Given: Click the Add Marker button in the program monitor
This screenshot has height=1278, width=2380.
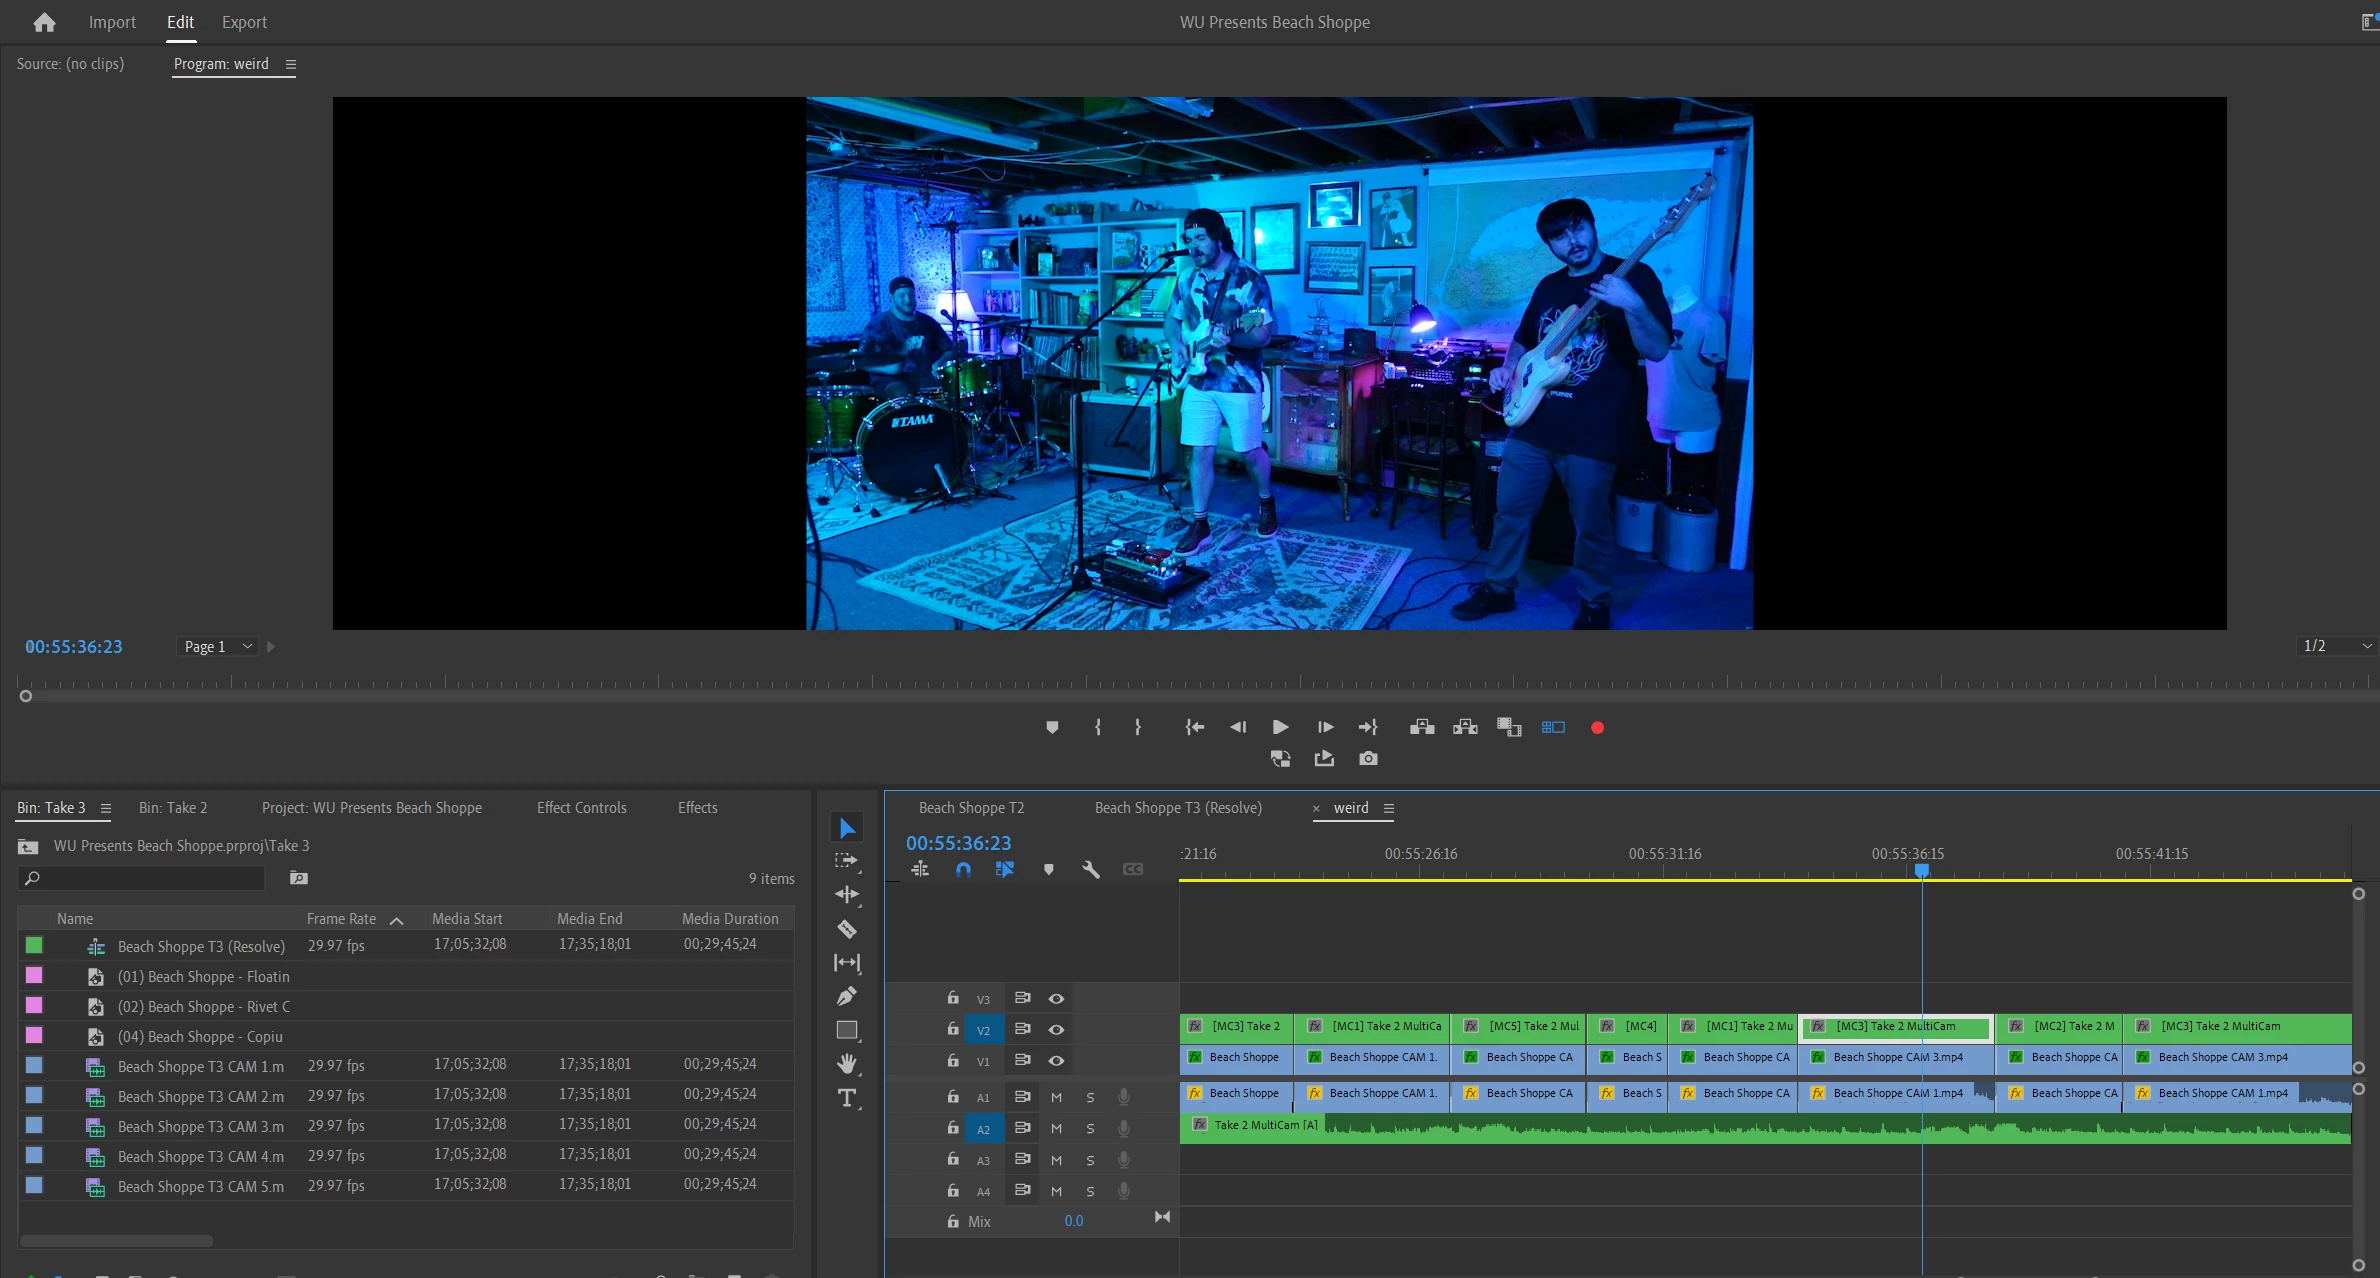Looking at the screenshot, I should (1052, 727).
